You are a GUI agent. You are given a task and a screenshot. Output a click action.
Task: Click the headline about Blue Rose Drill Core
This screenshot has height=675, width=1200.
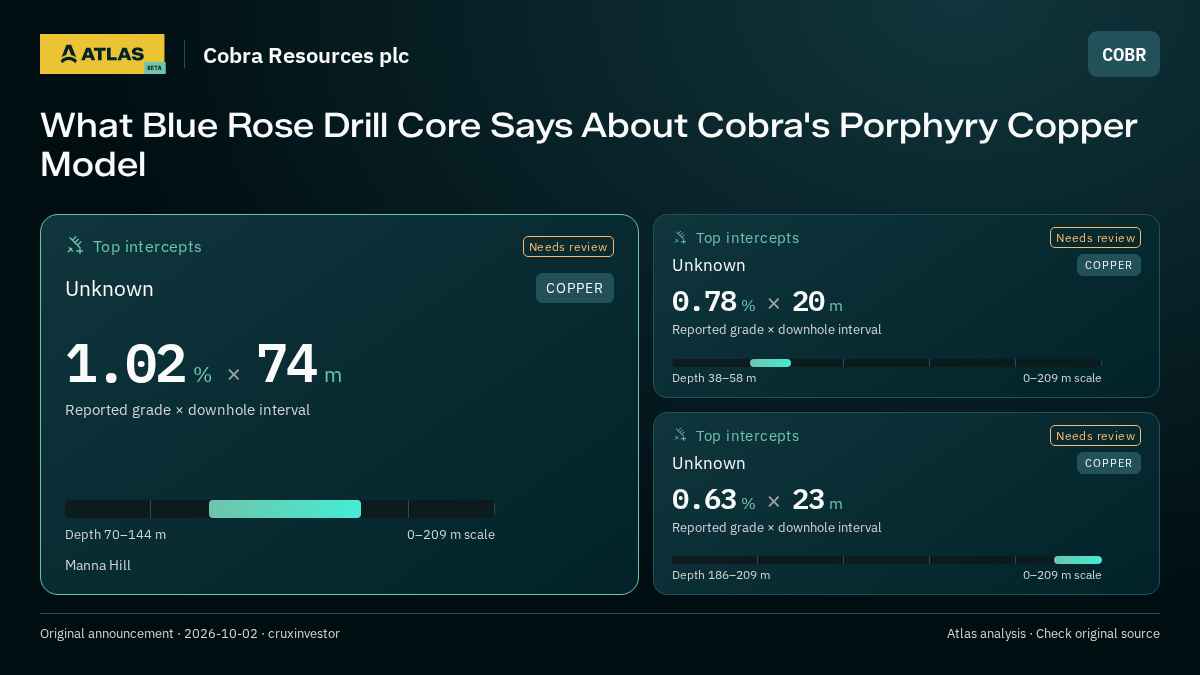tap(589, 145)
